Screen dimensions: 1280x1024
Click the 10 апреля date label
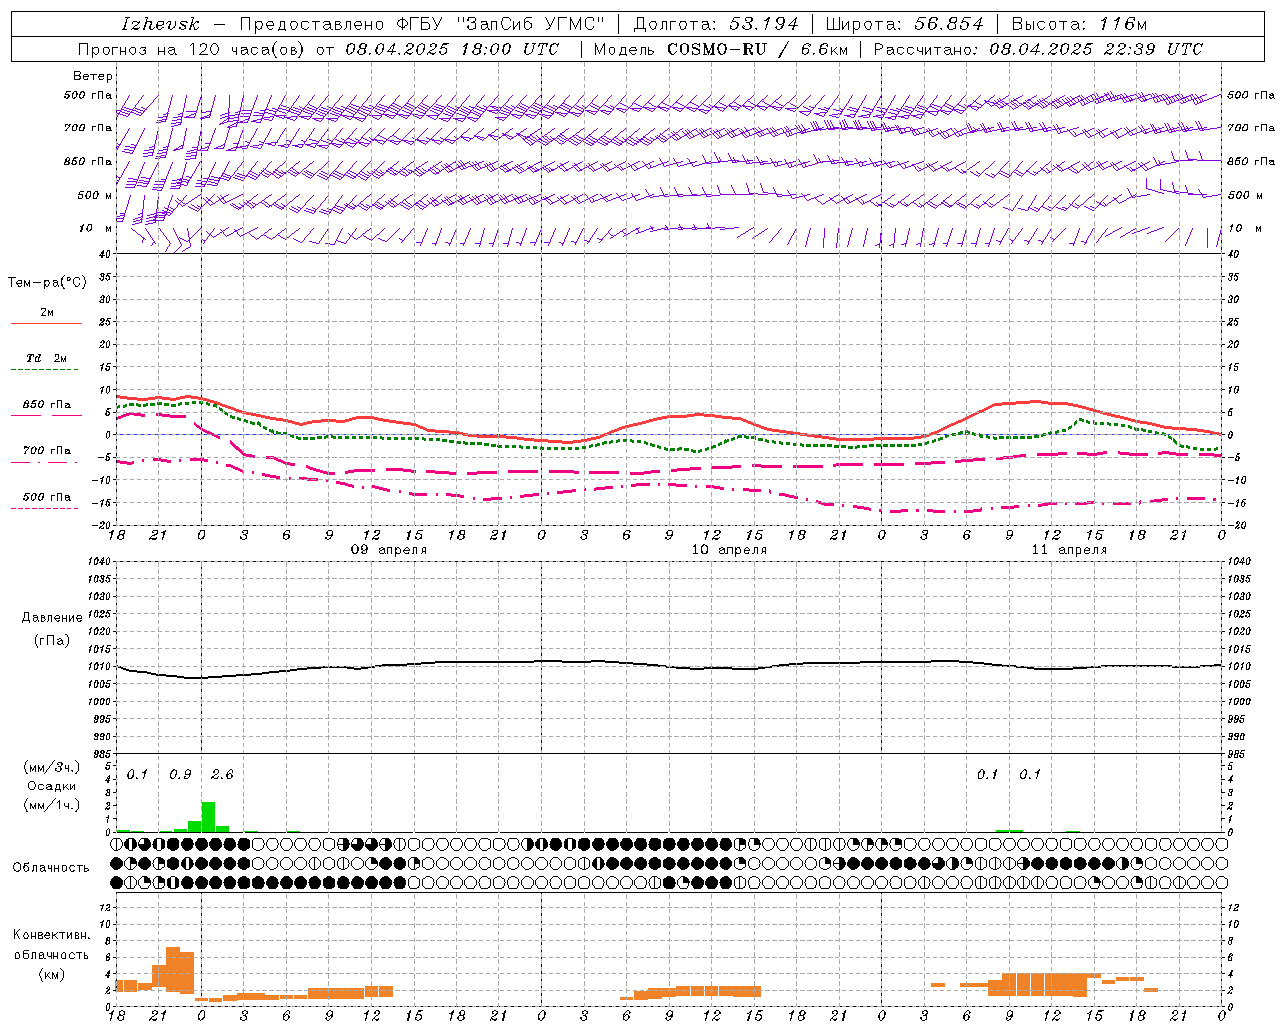point(729,549)
